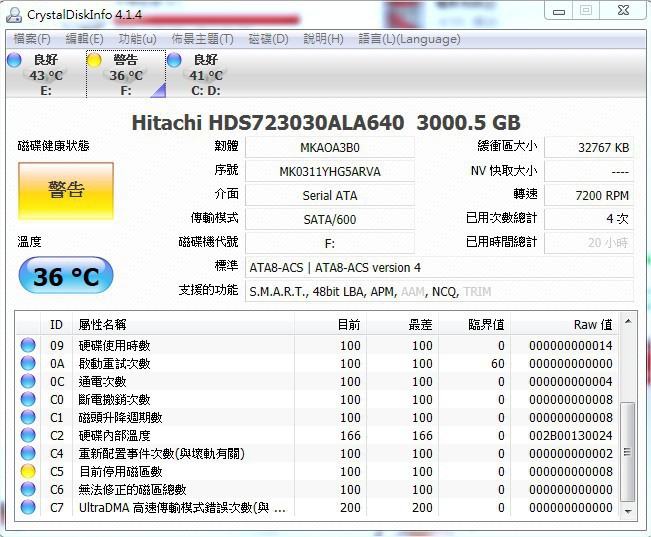Viewport: 651px width, 537px height.
Task: Click status icon of row C0 斷電撤銷次數
Action: pos(28,399)
